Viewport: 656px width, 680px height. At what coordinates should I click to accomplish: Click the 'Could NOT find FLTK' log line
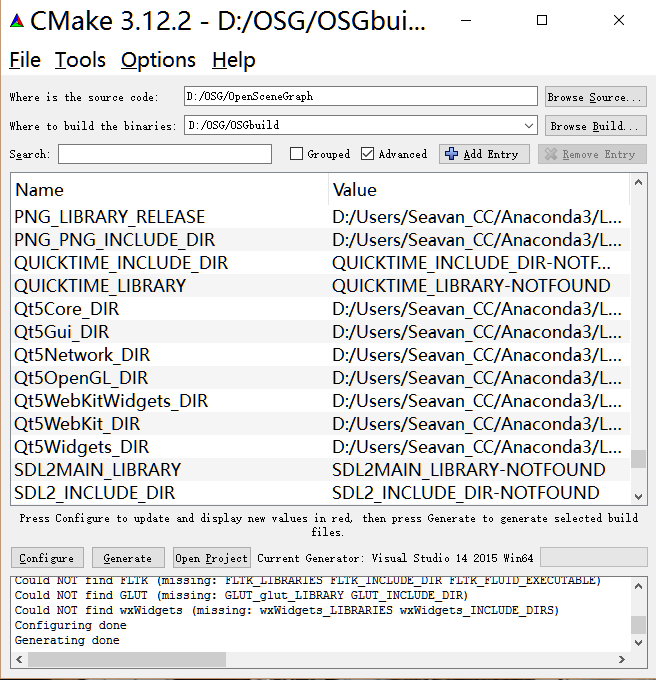point(308,580)
